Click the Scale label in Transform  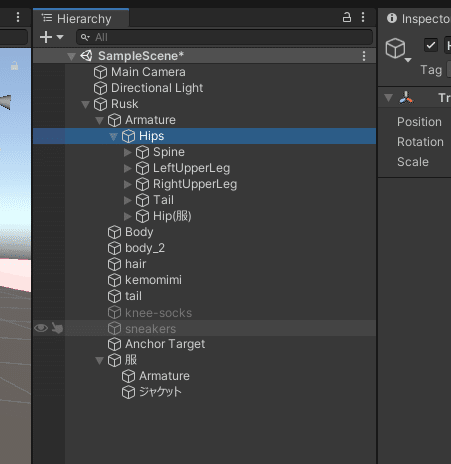(x=413, y=162)
